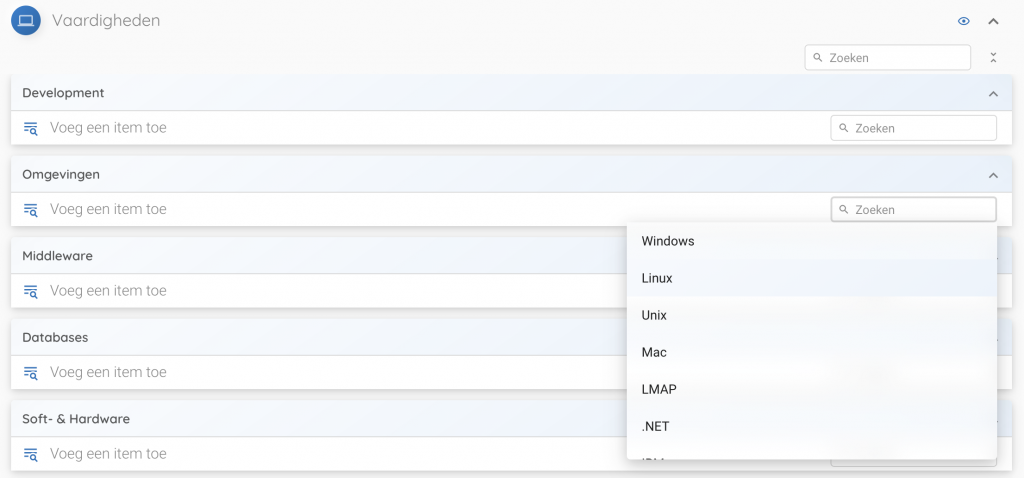The width and height of the screenshot is (1024, 478).
Task: Select Linux from the dropdown list
Action: [x=657, y=278]
